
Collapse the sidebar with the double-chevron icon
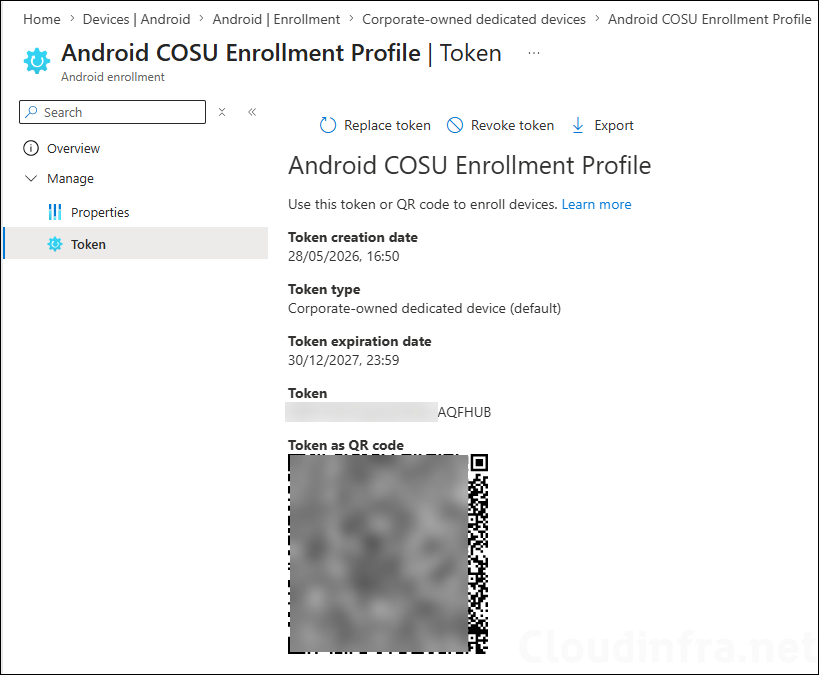click(252, 112)
